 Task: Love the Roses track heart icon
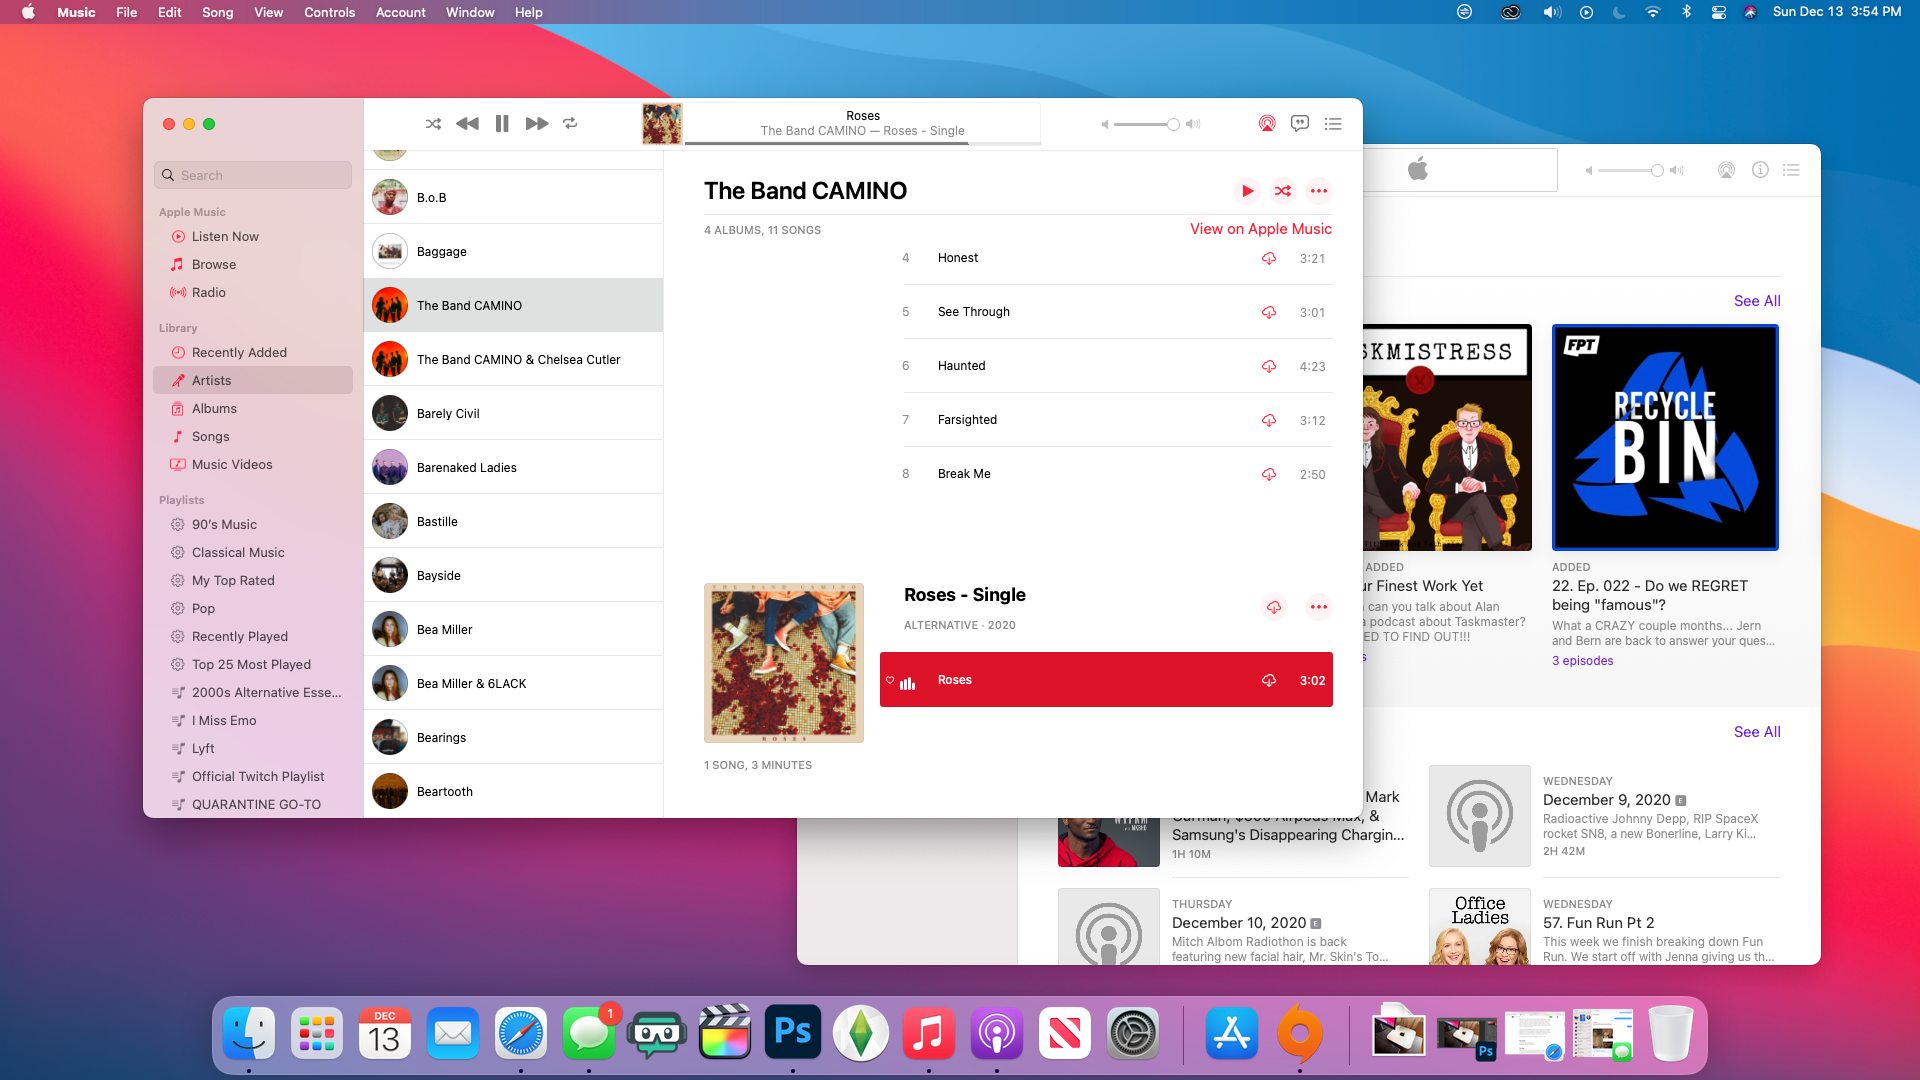click(890, 680)
